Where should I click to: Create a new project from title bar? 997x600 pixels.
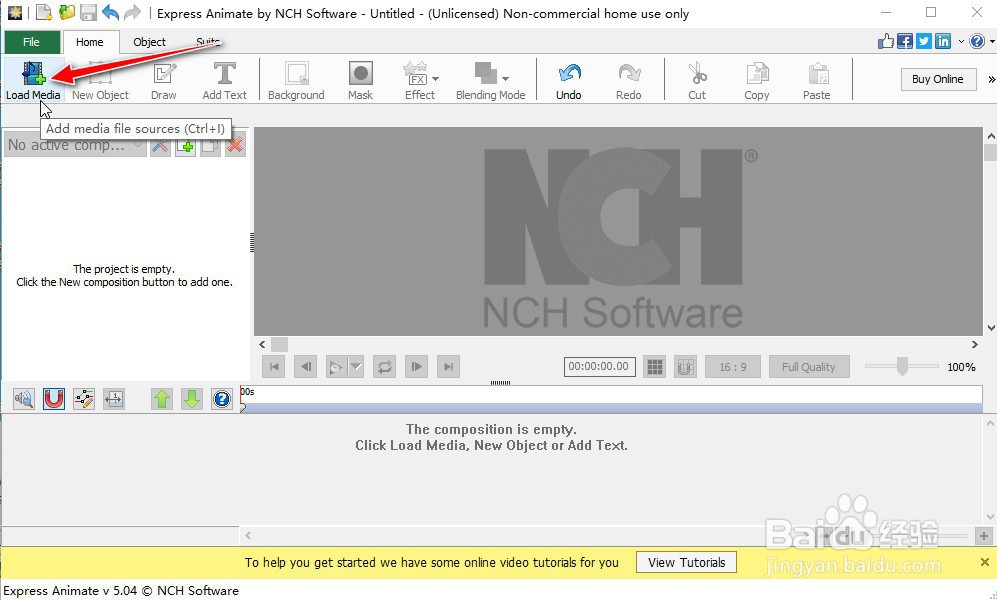click(x=44, y=13)
